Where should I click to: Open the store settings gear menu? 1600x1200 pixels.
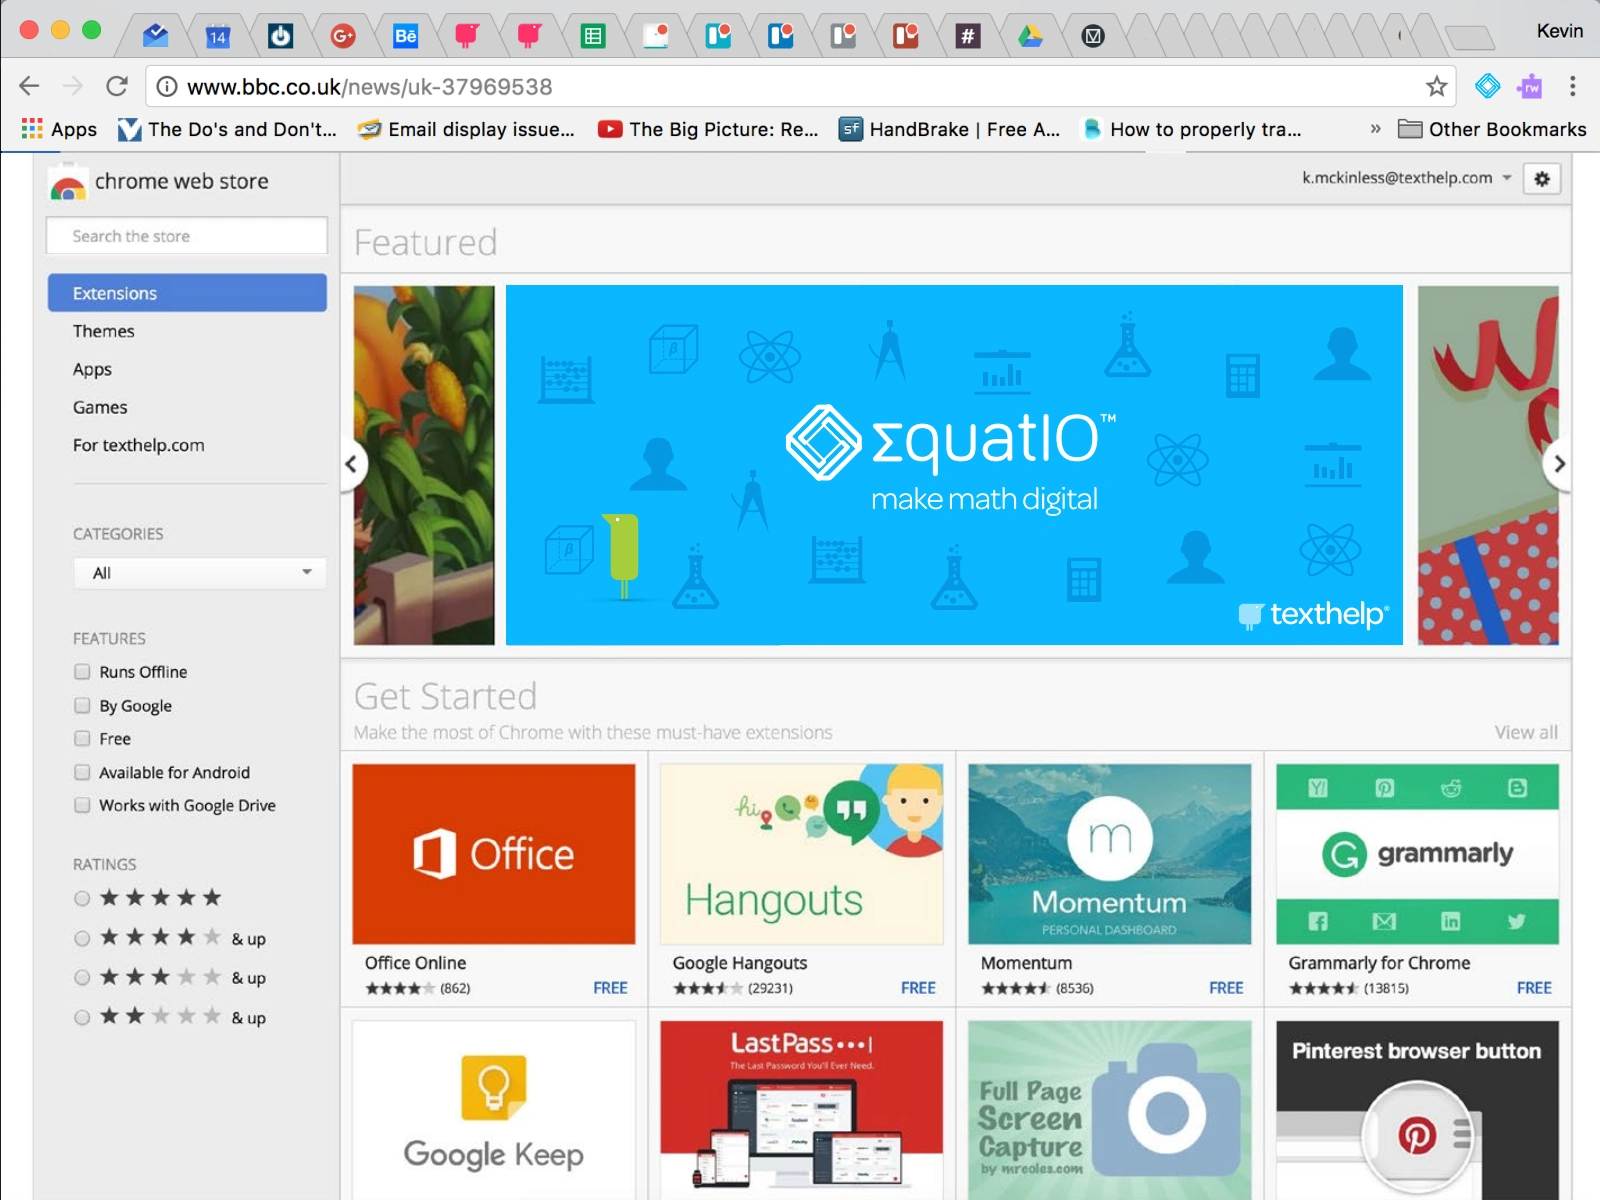(x=1542, y=179)
